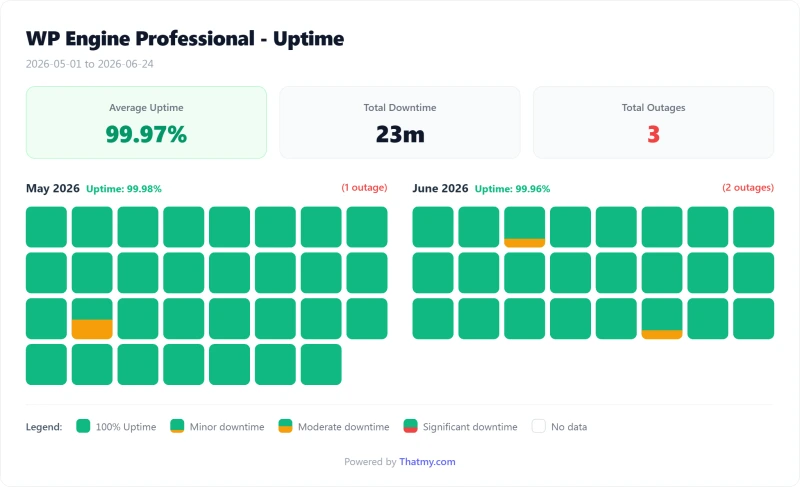Click the Uptime: 99.98% text
Image resolution: width=800 pixels, height=487 pixels.
123,189
